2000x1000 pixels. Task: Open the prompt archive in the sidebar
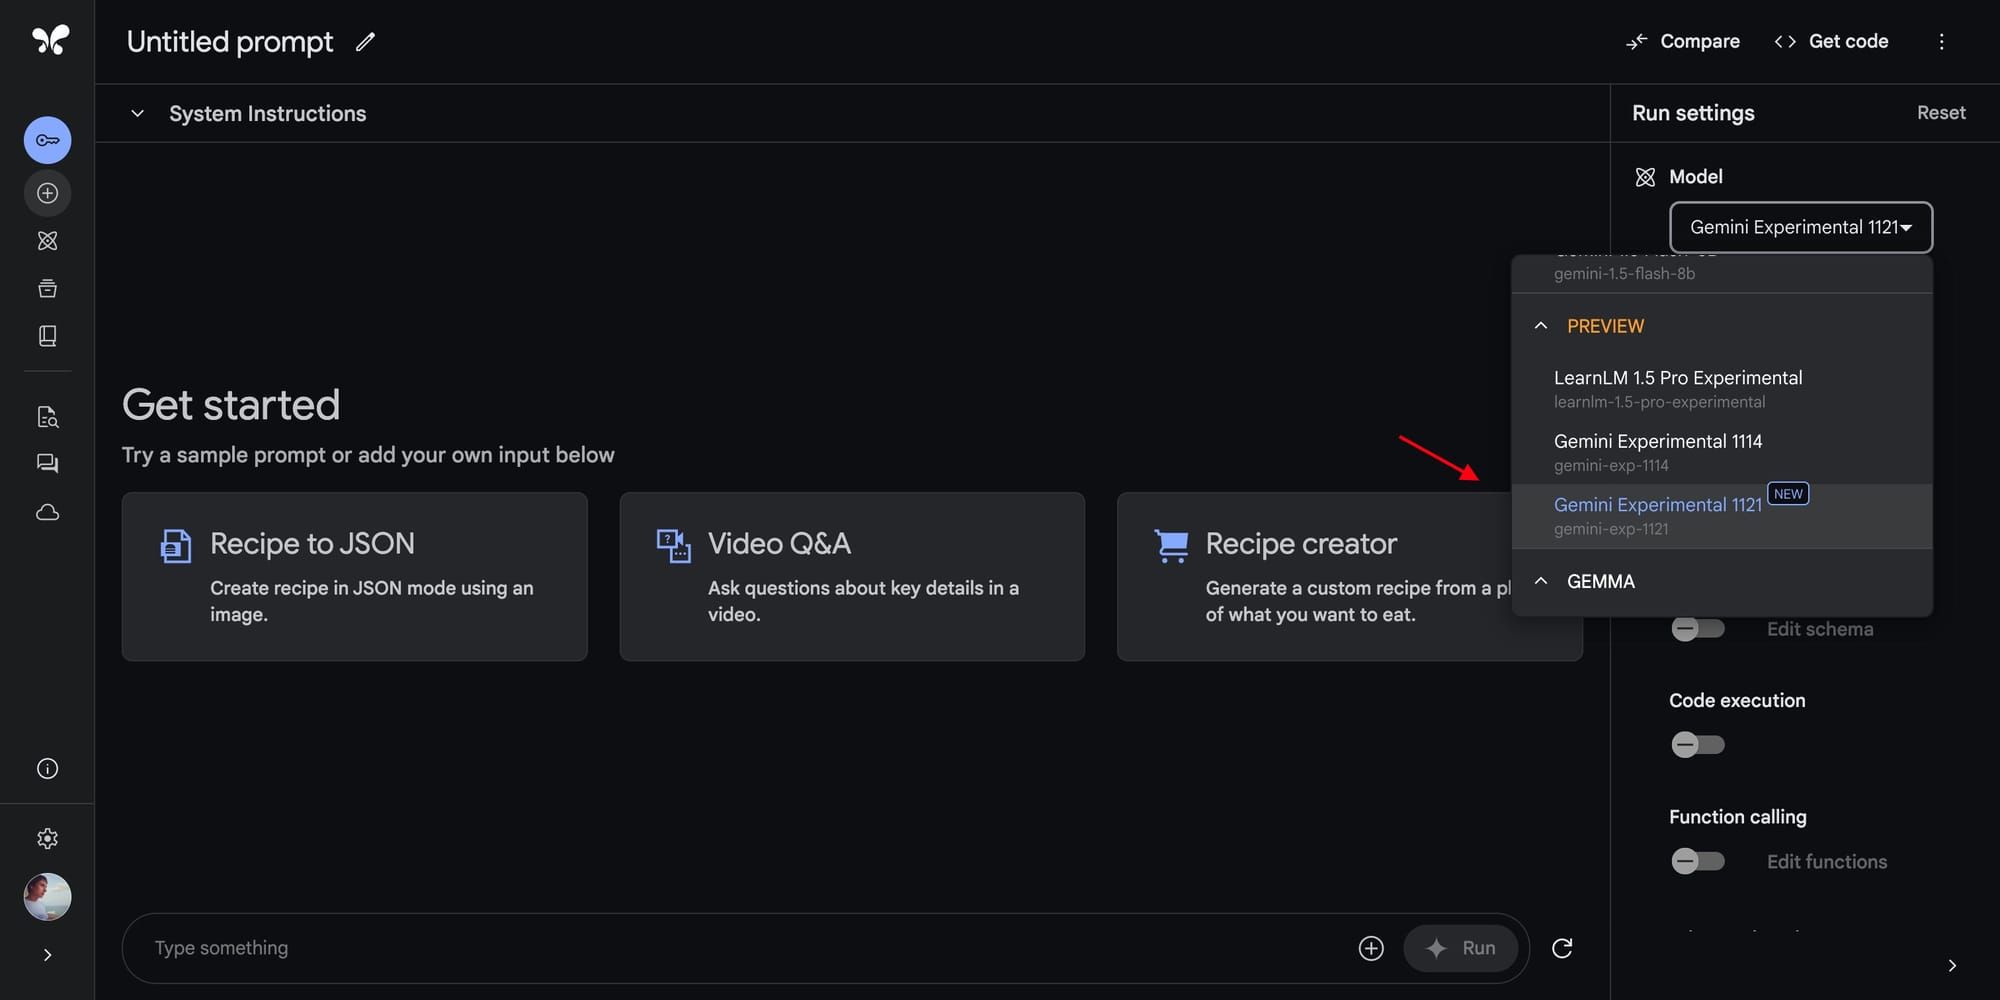(47, 288)
